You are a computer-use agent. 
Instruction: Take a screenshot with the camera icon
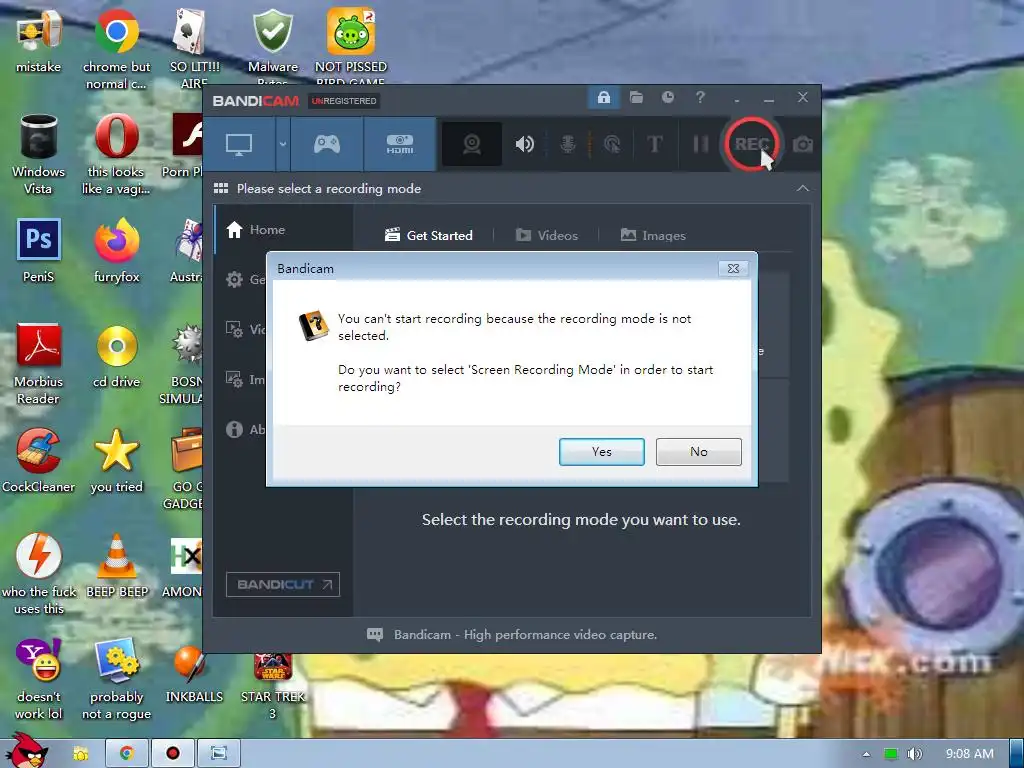click(803, 144)
